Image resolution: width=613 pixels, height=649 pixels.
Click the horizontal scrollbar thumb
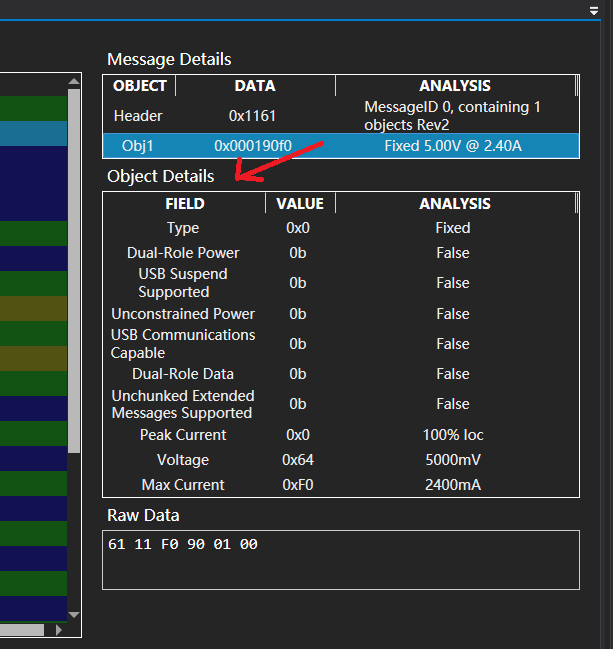pyautogui.click(x=22, y=630)
